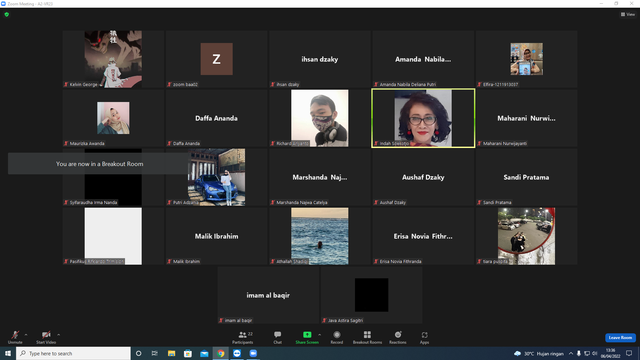Click the first Zoom taskbar icon

237,353
